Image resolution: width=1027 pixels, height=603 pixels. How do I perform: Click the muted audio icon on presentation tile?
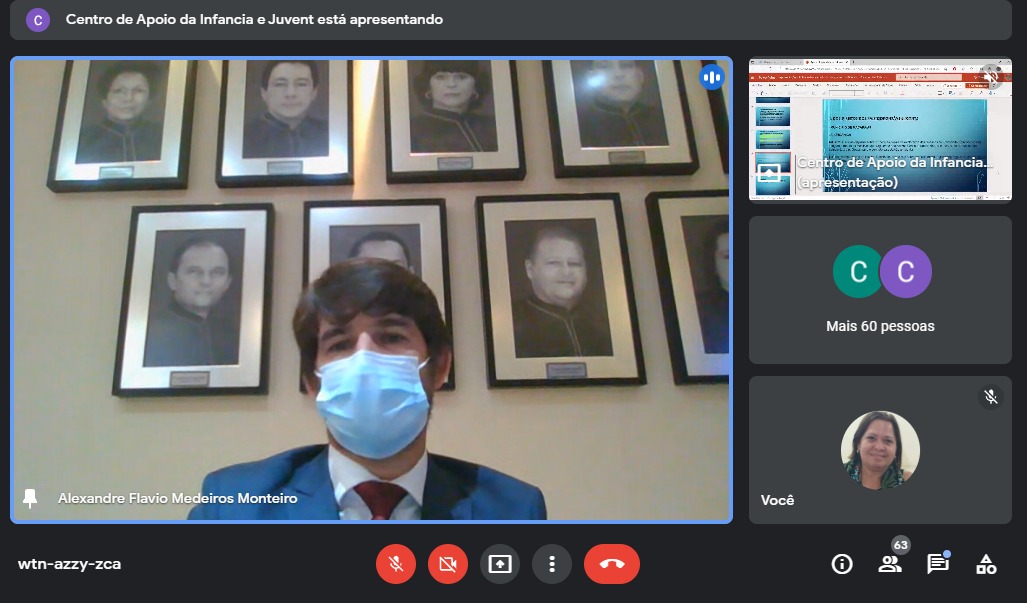[991, 77]
